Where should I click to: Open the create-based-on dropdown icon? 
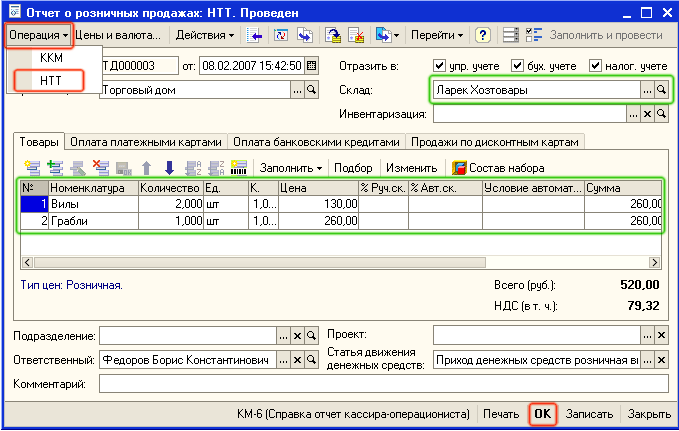388,35
